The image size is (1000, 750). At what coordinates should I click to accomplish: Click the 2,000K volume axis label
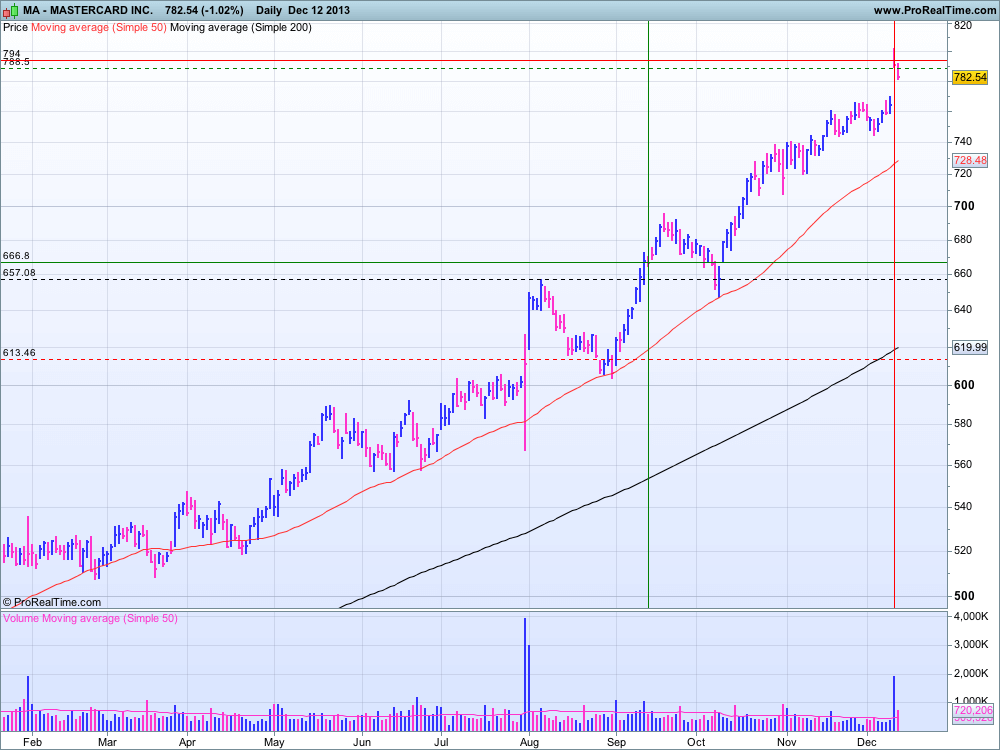pos(971,673)
